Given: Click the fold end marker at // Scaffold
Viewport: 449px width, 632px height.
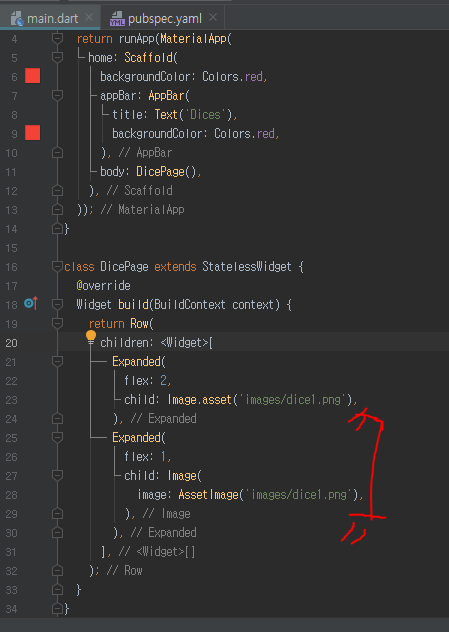Looking at the screenshot, I should click(58, 191).
